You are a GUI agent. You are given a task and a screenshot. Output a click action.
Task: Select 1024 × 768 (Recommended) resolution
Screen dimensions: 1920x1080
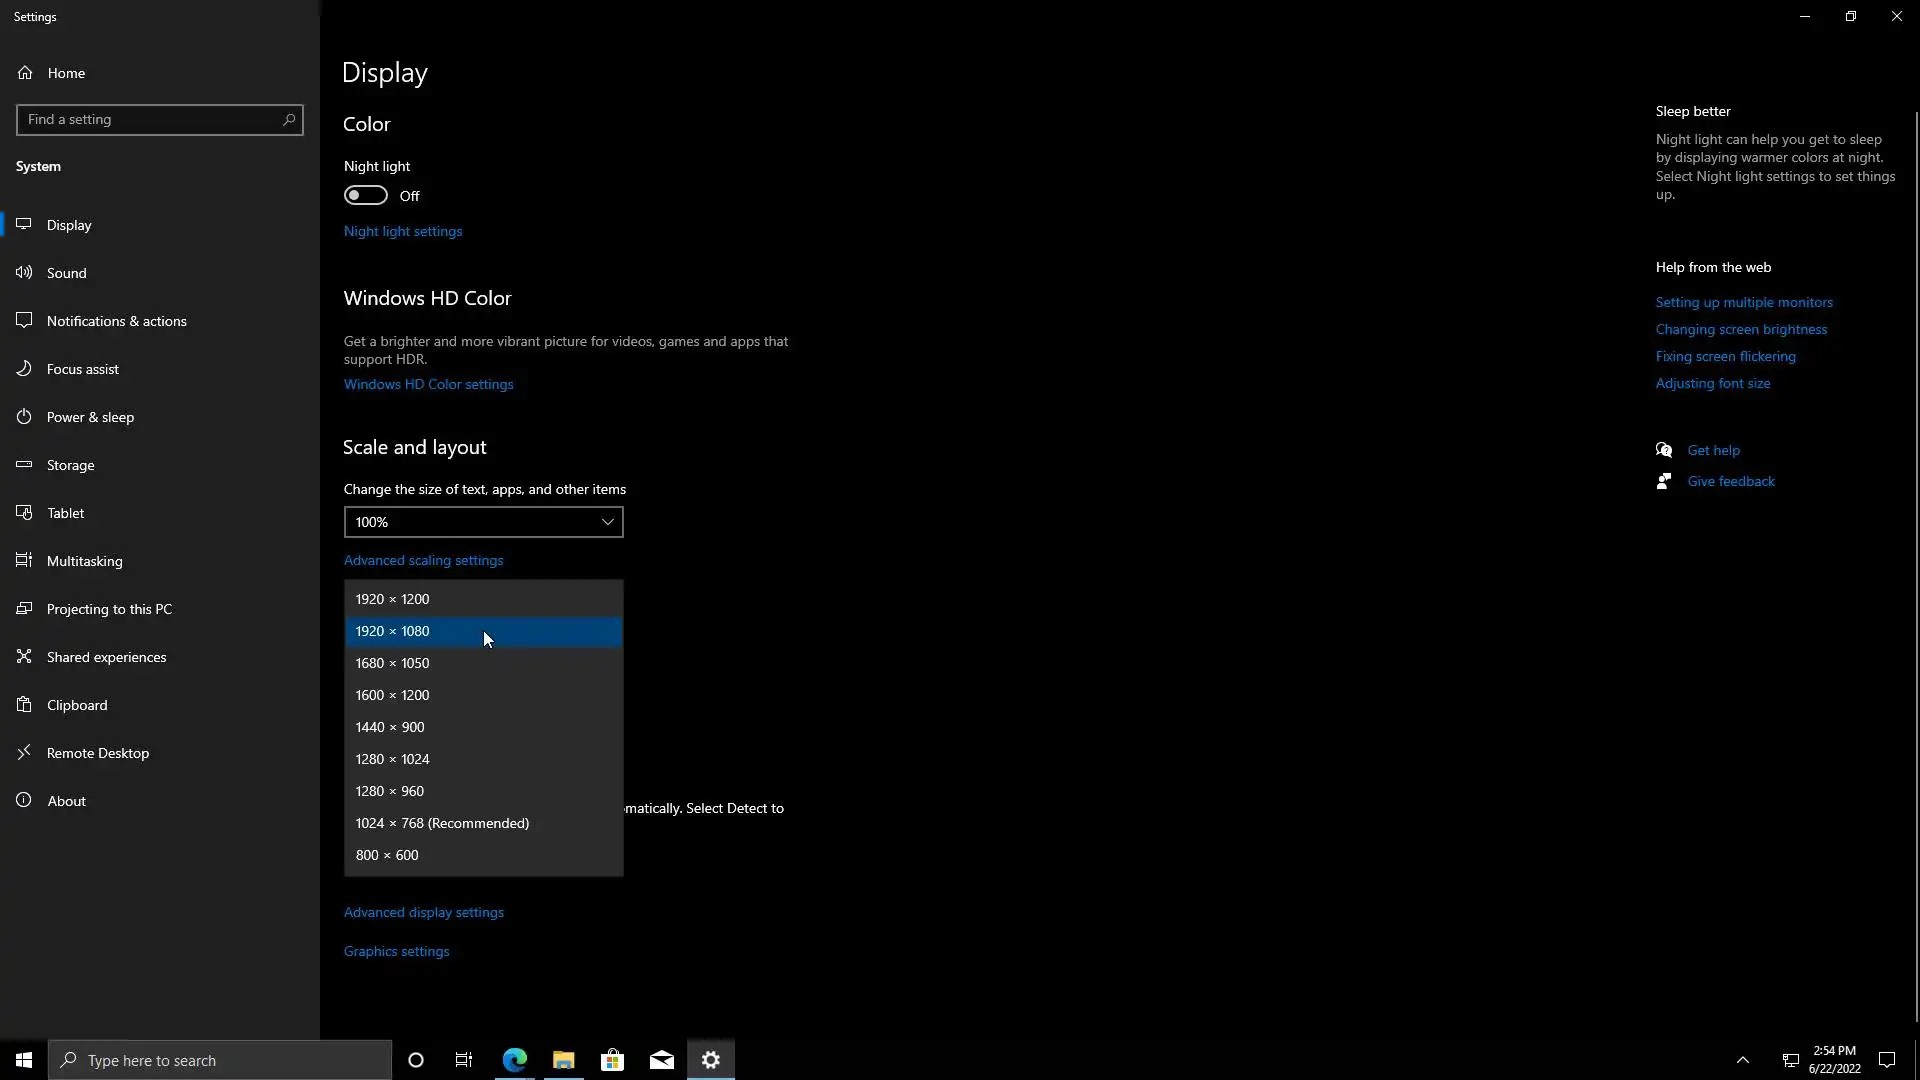(442, 823)
